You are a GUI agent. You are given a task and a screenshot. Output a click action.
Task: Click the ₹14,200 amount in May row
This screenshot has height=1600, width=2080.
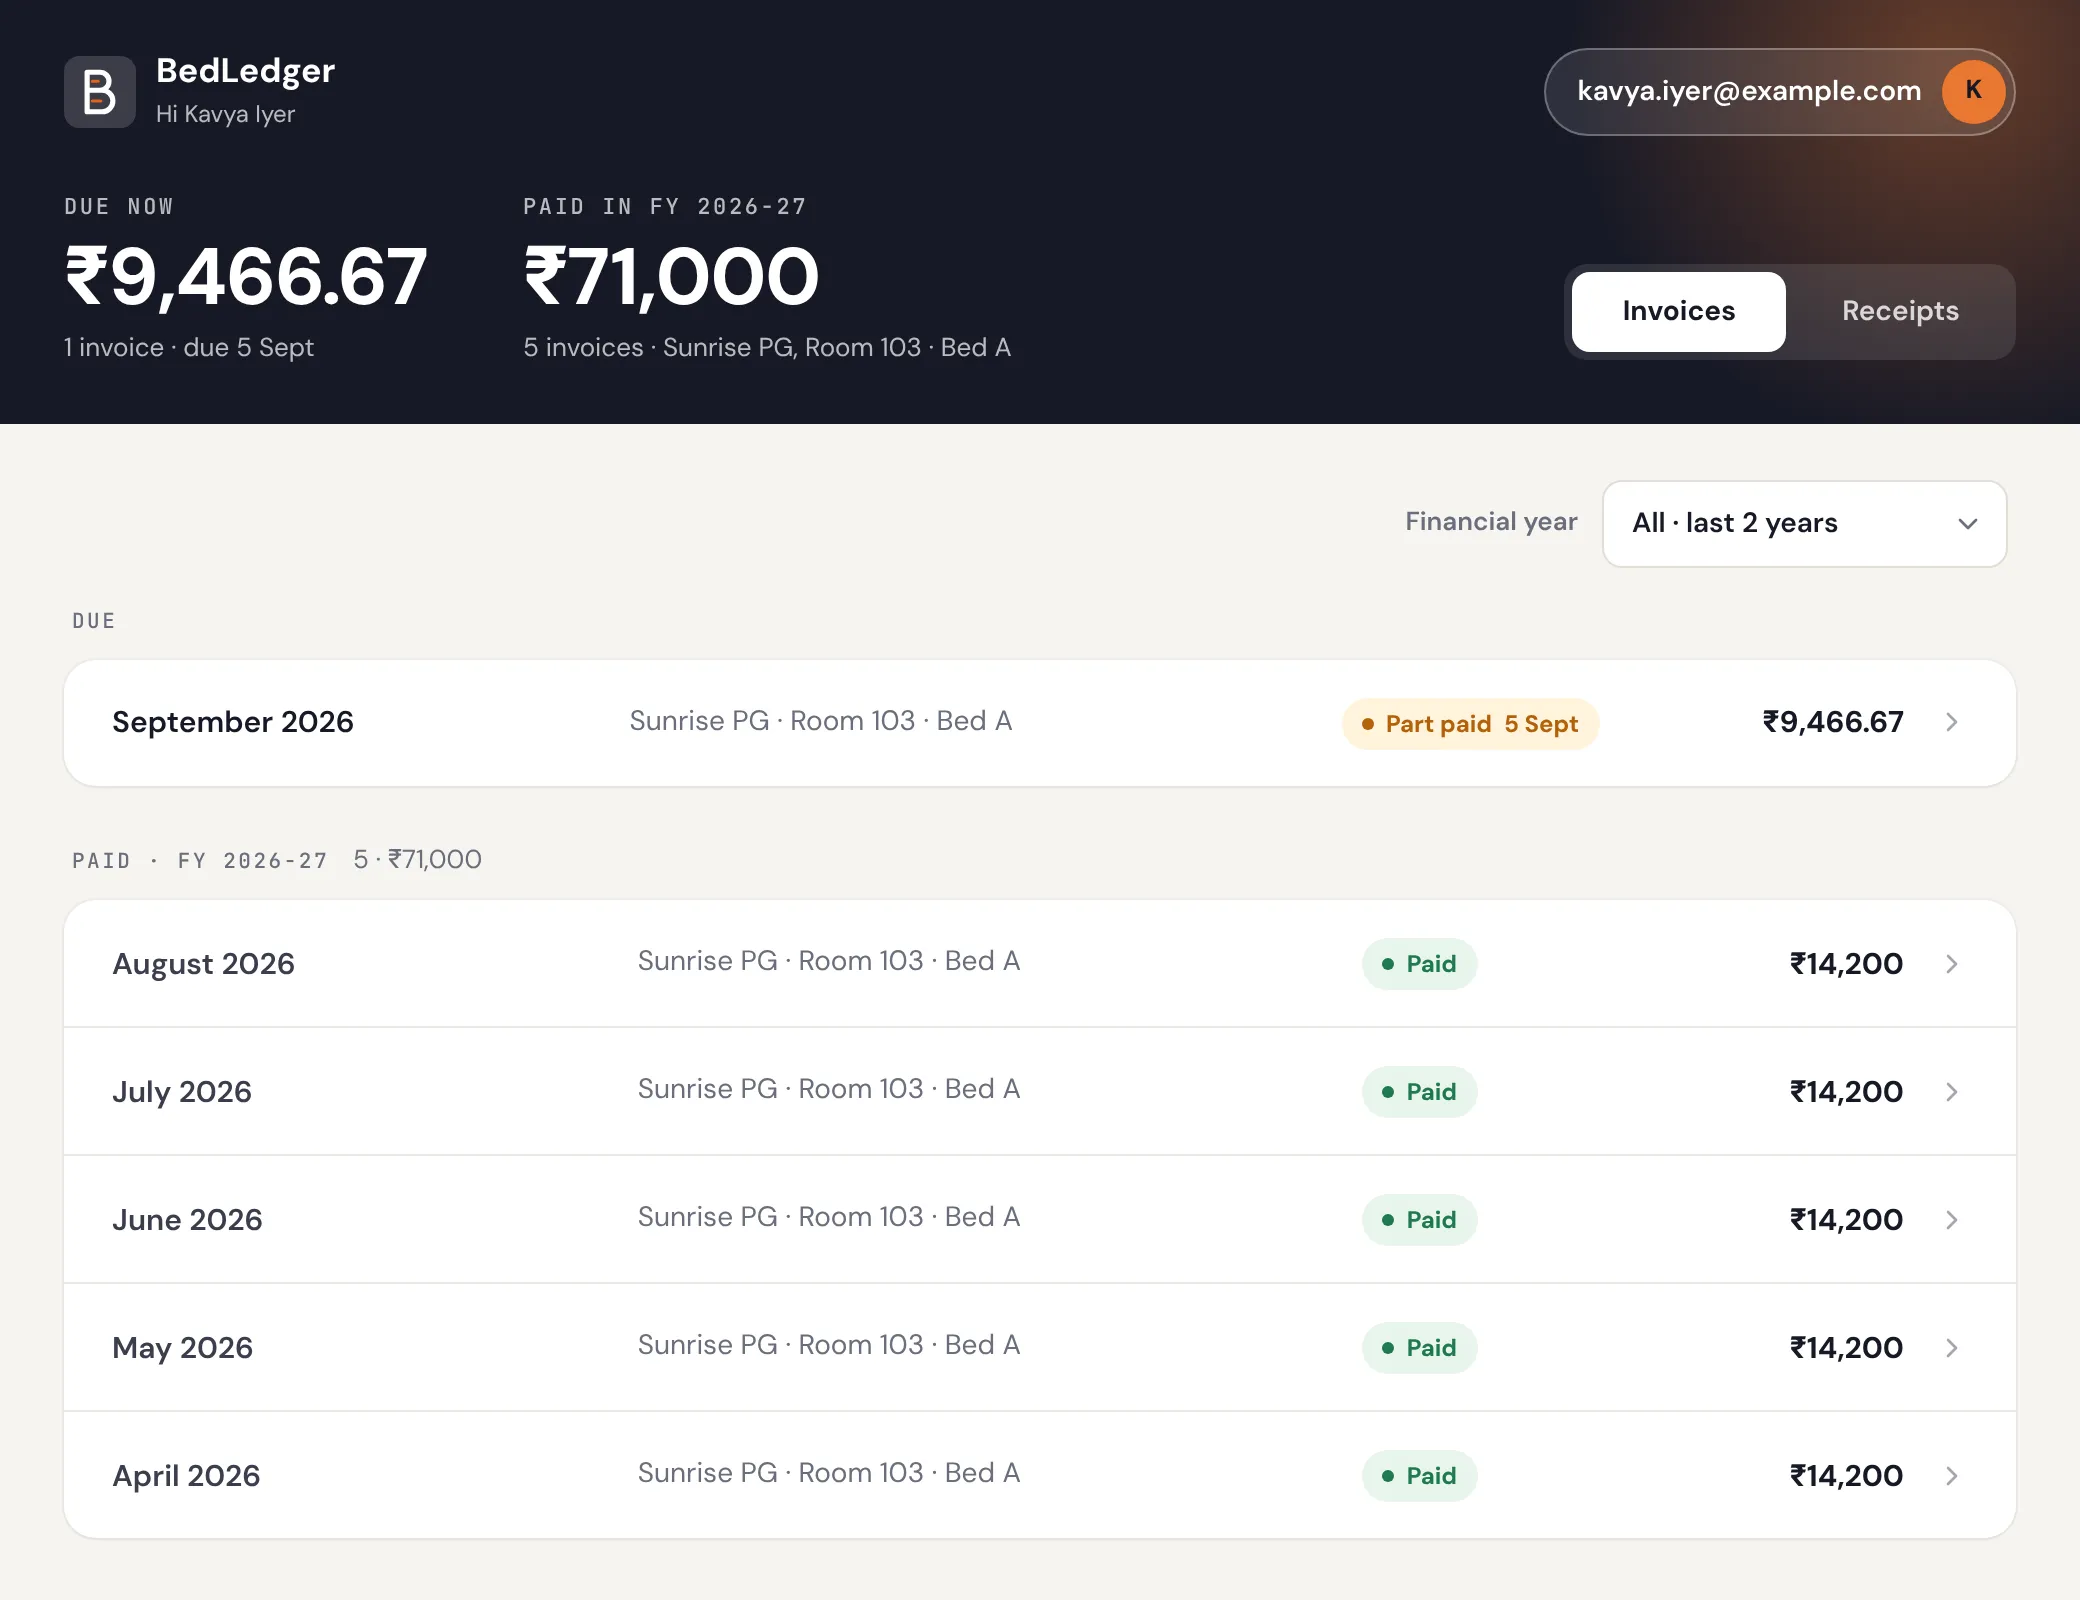(x=1846, y=1348)
